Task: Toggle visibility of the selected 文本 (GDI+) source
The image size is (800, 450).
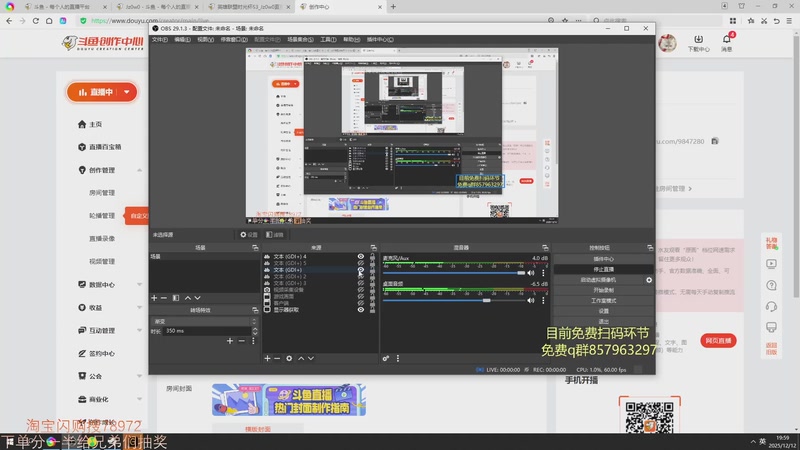Action: tap(361, 270)
